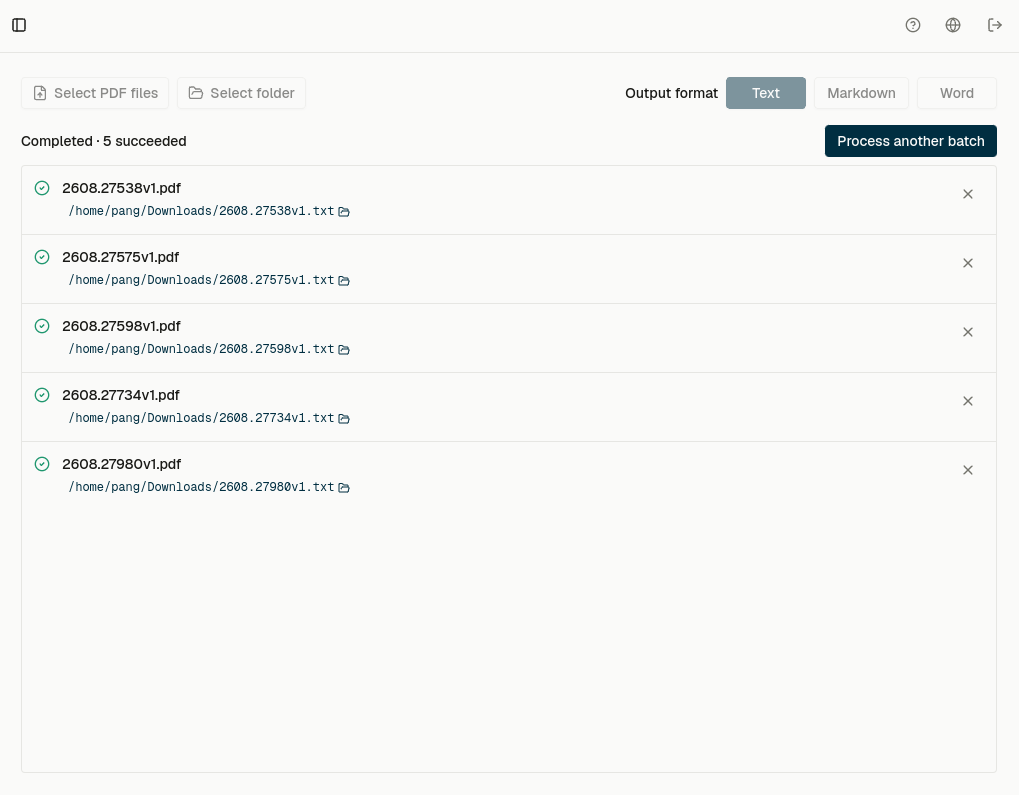Choose Word as output format
The width and height of the screenshot is (1019, 795).
click(x=957, y=93)
